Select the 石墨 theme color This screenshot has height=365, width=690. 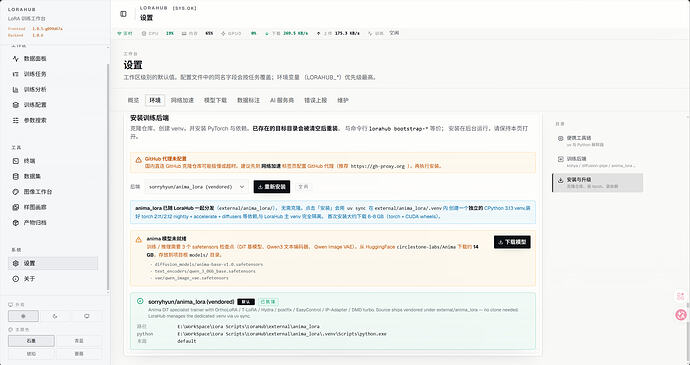pos(31,341)
